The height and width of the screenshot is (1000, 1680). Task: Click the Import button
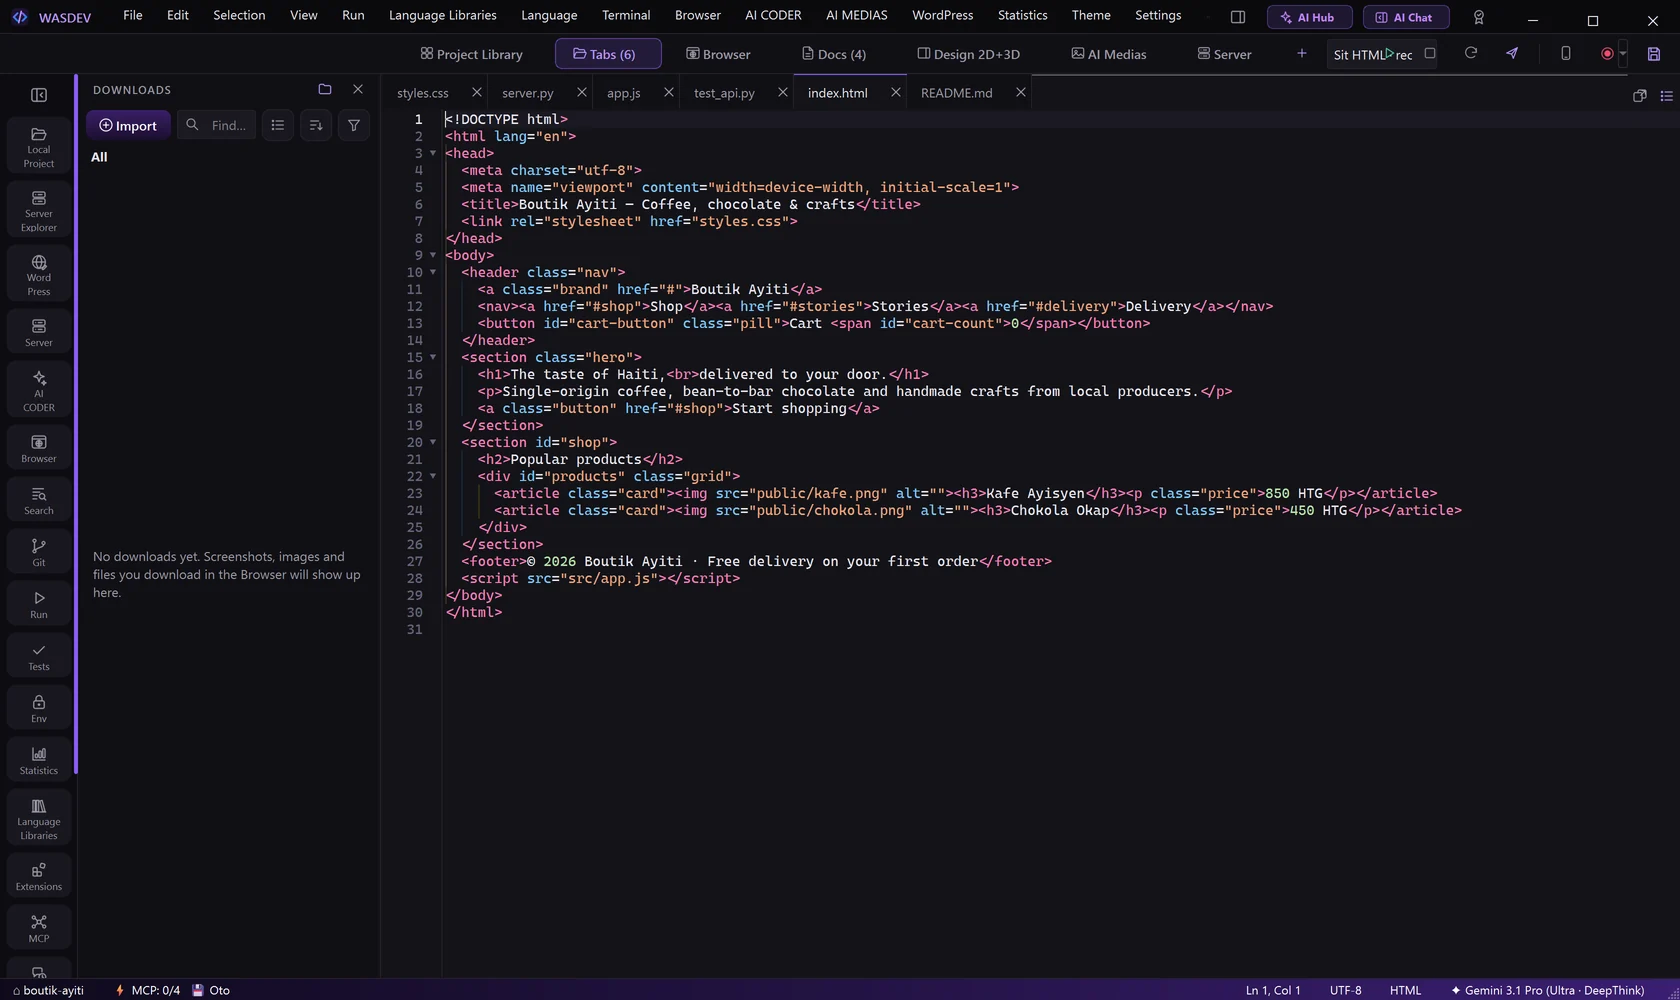pos(129,125)
